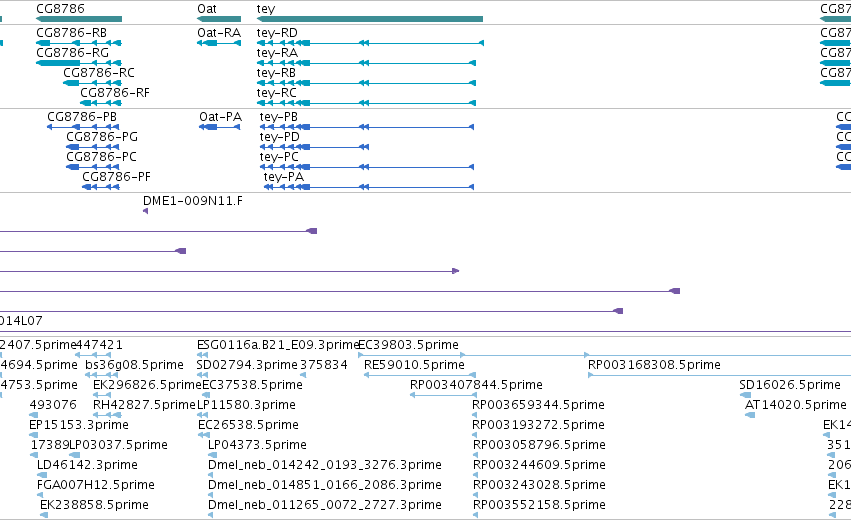The height and width of the screenshot is (520, 851).
Task: Click transcript label CG8786-RG
Action: [x=72, y=53]
